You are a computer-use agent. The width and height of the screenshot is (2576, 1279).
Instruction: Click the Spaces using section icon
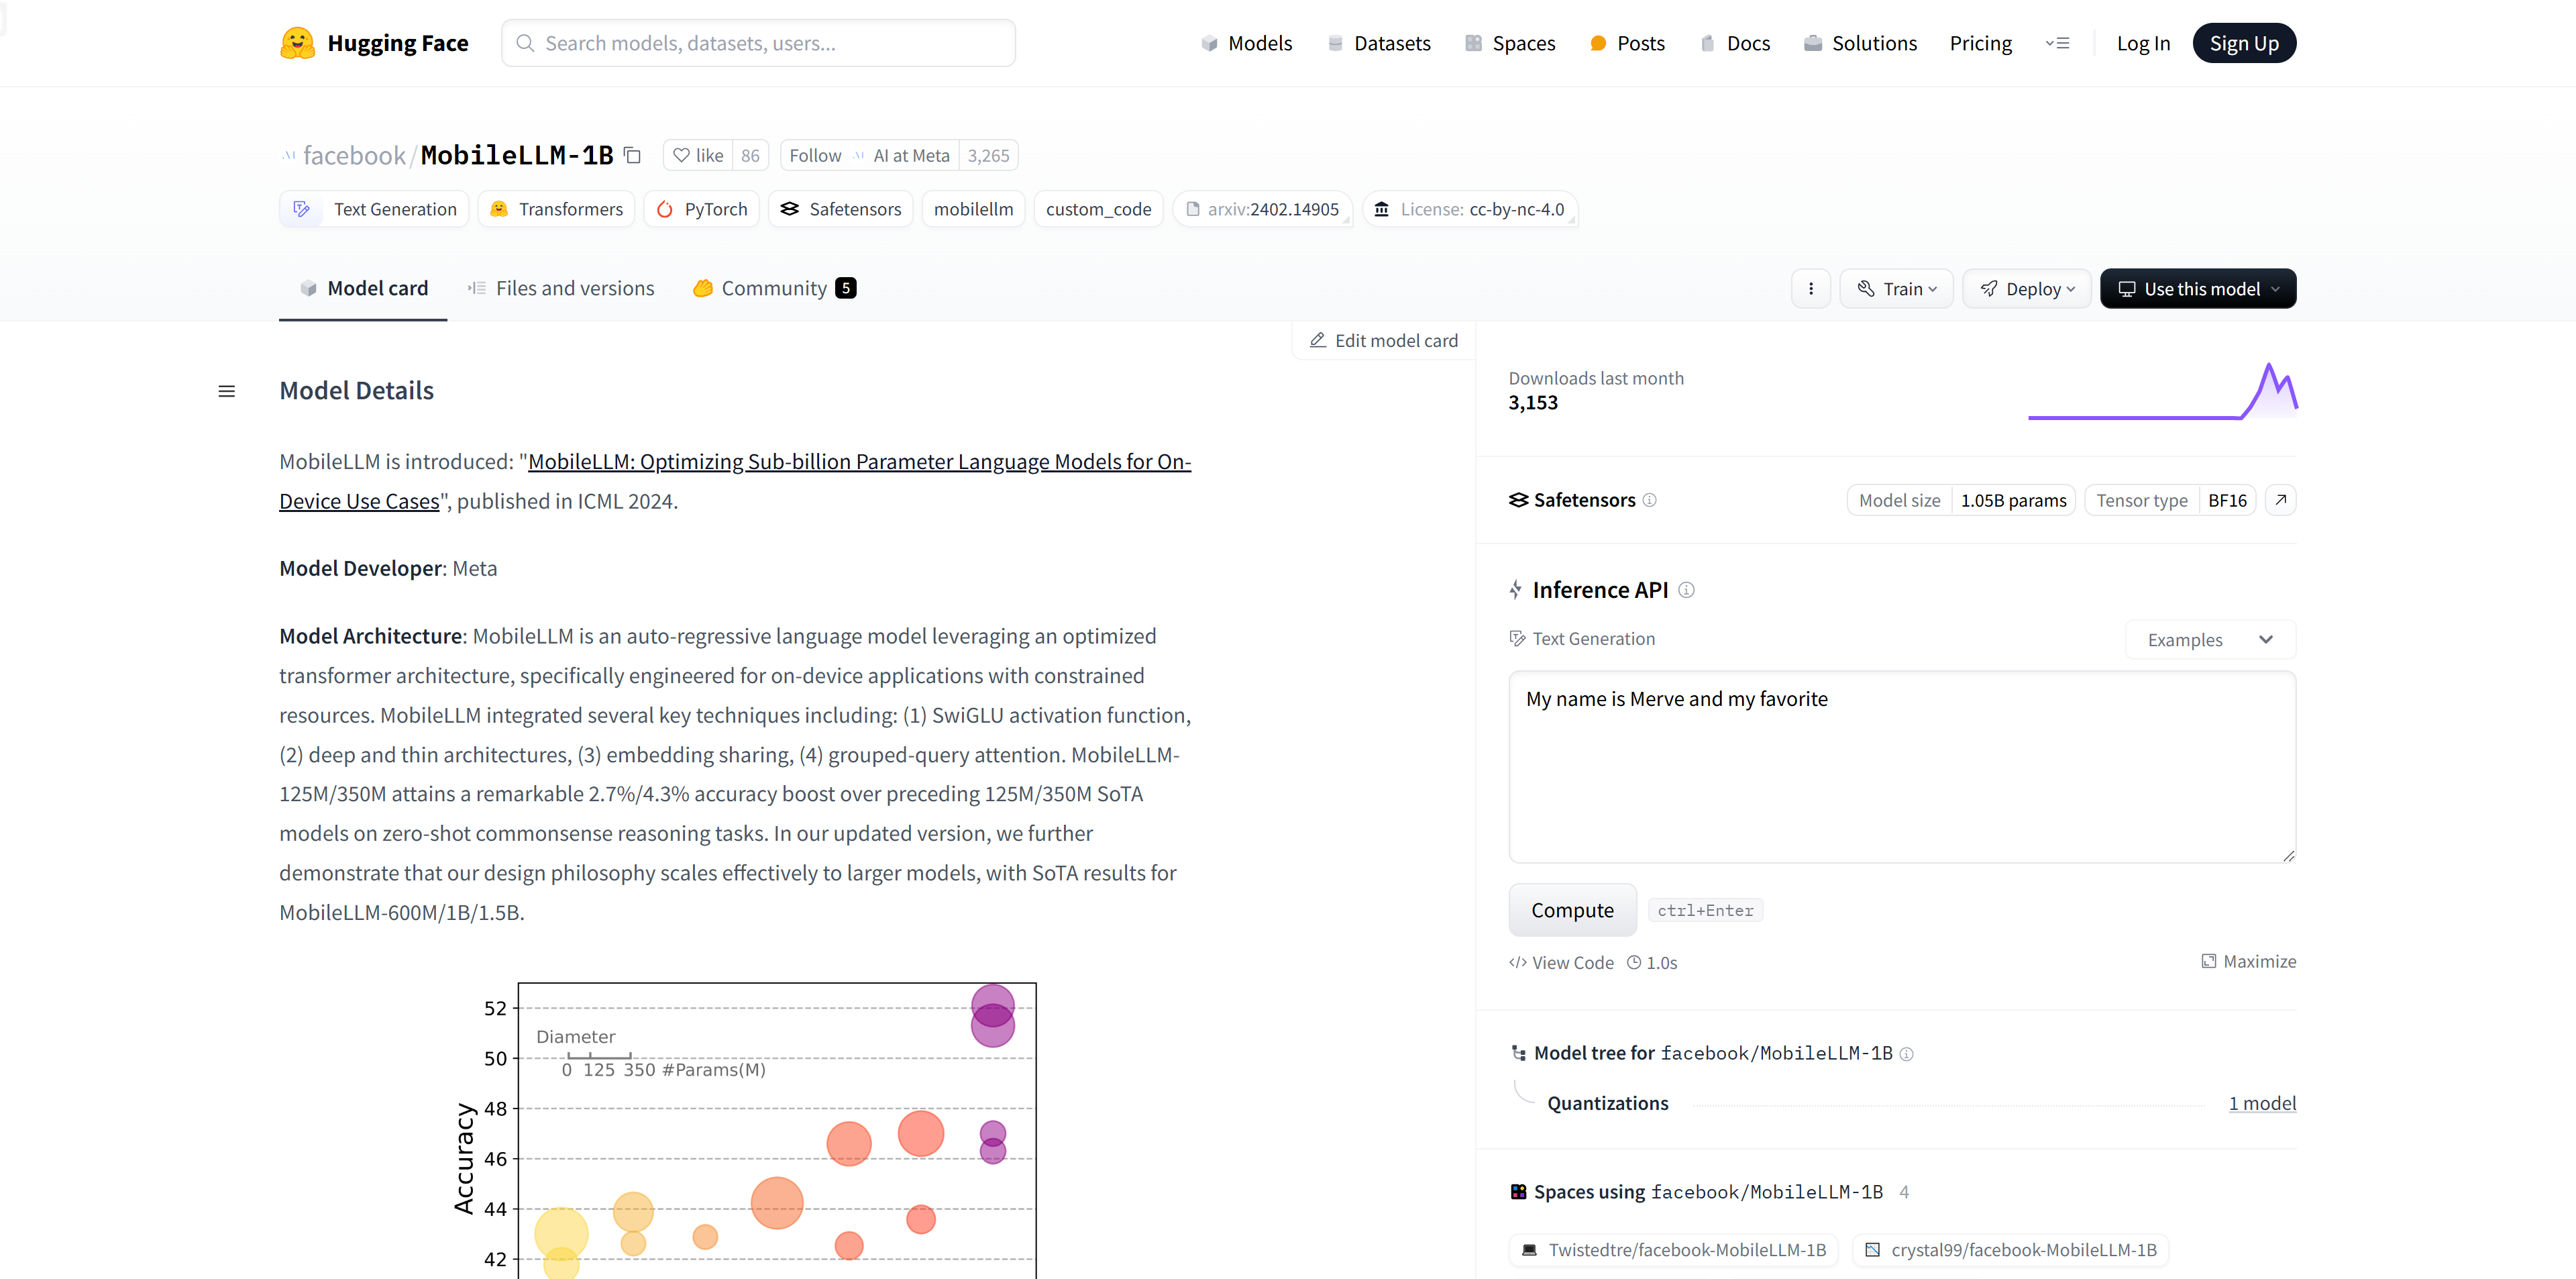(1518, 1192)
